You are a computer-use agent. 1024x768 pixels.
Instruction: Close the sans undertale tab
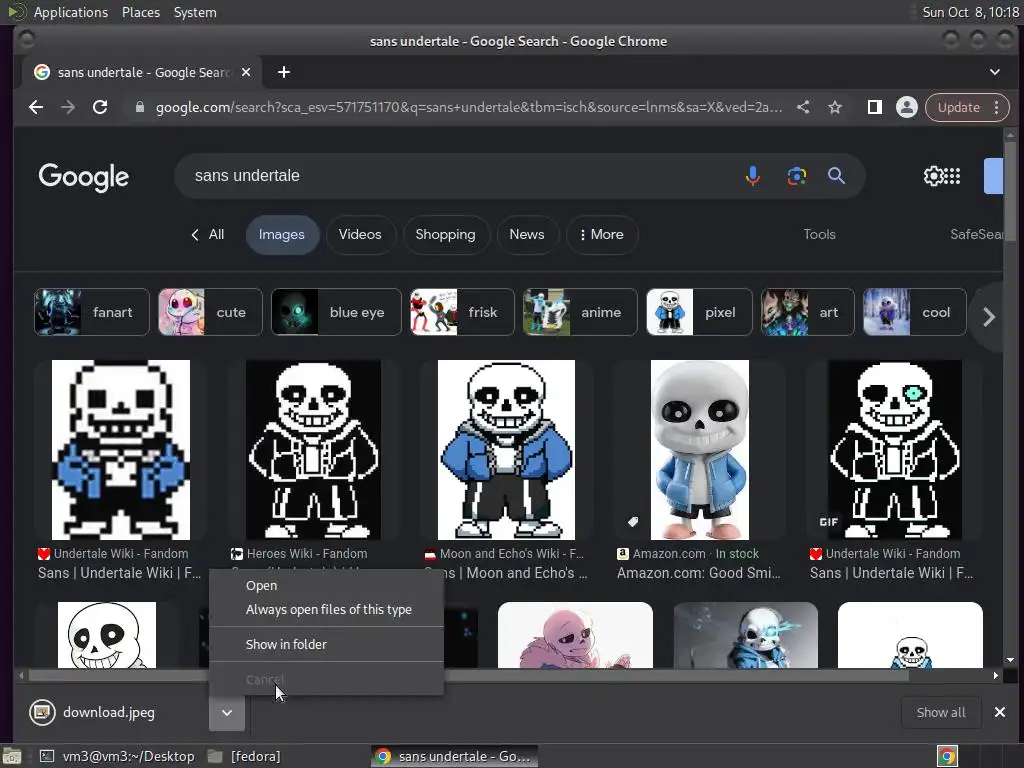246,72
